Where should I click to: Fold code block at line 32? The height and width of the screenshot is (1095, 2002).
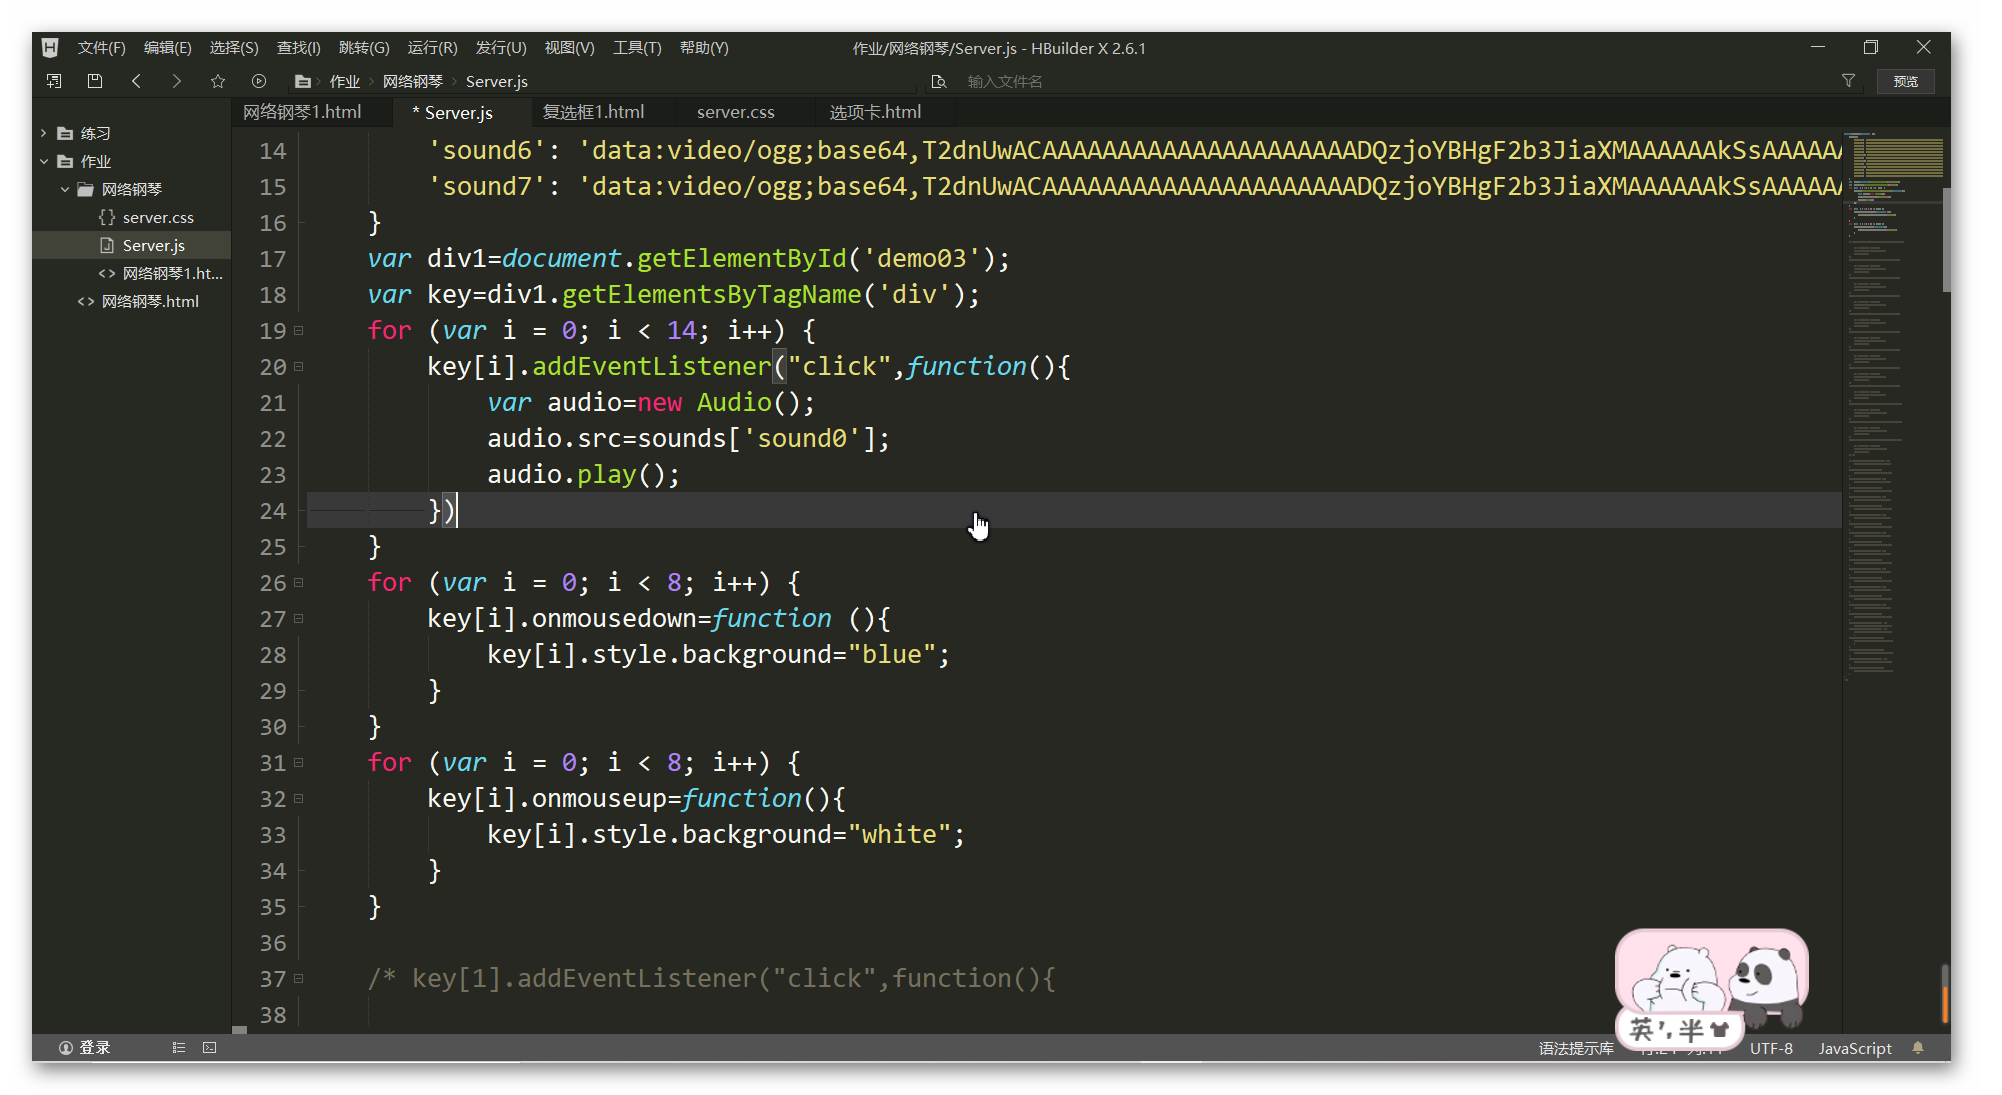click(x=298, y=798)
